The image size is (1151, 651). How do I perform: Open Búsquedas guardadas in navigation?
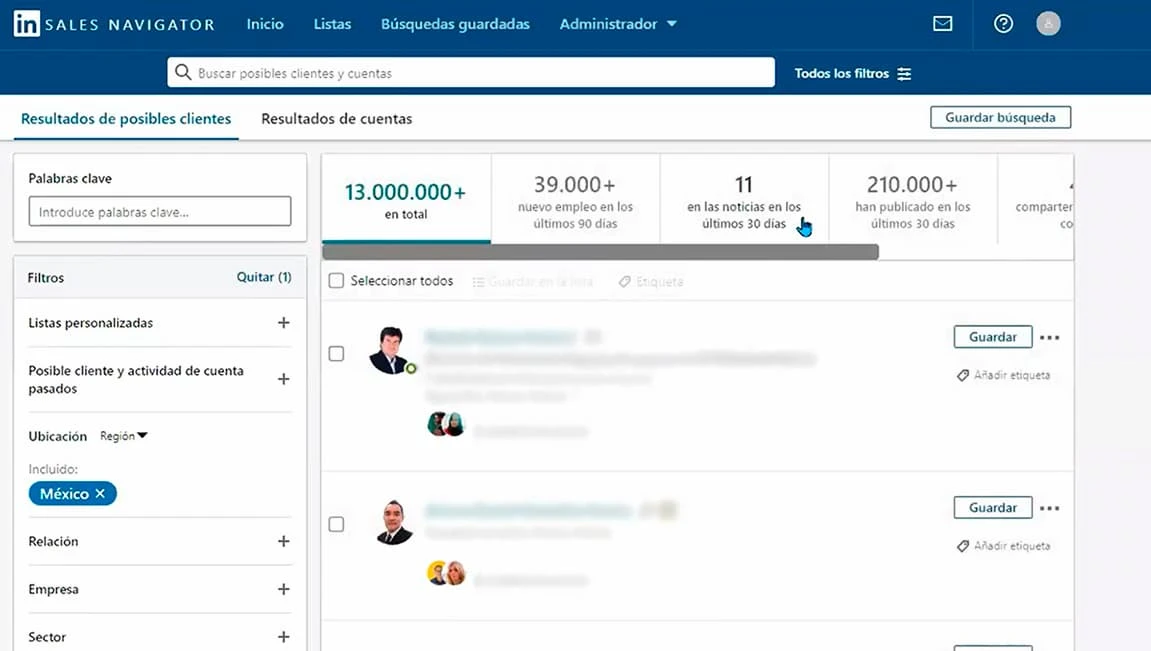(455, 24)
